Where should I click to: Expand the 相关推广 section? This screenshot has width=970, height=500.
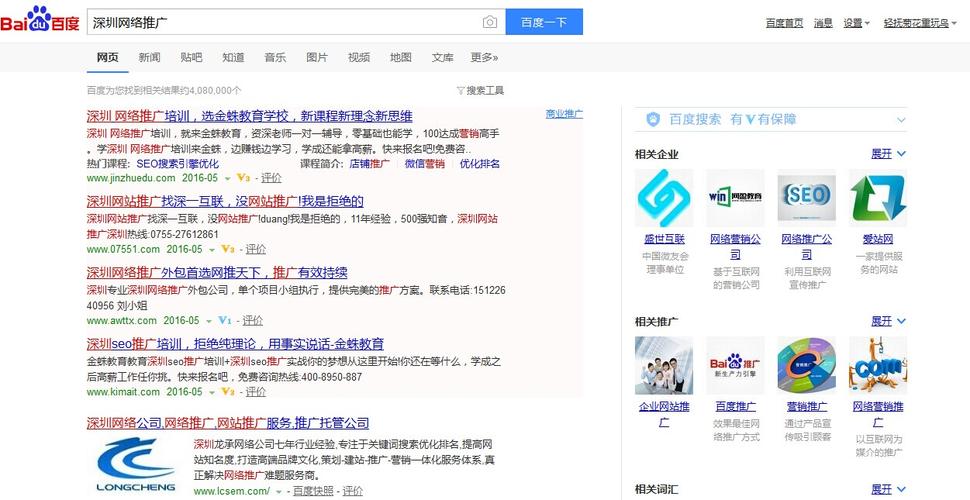(888, 321)
